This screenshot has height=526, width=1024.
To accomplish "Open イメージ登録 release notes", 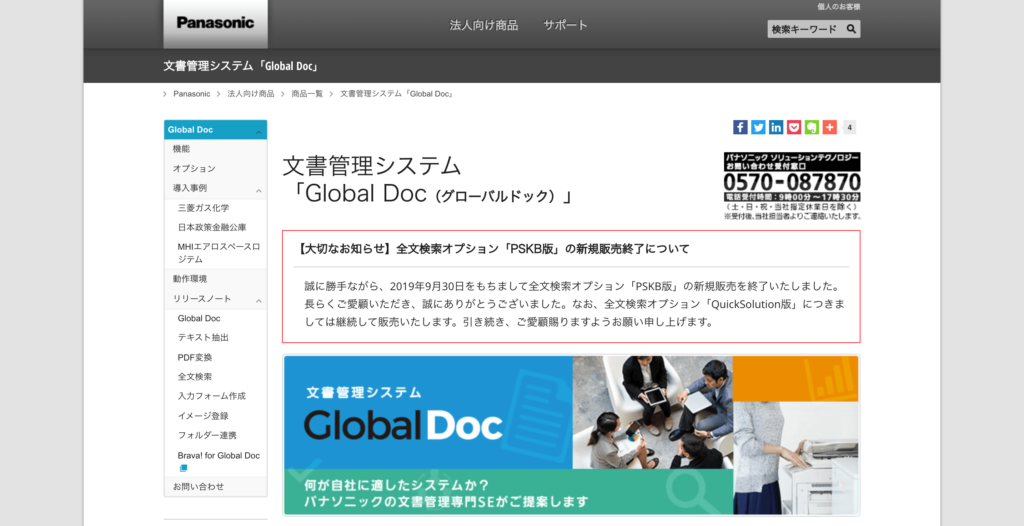I will click(203, 416).
